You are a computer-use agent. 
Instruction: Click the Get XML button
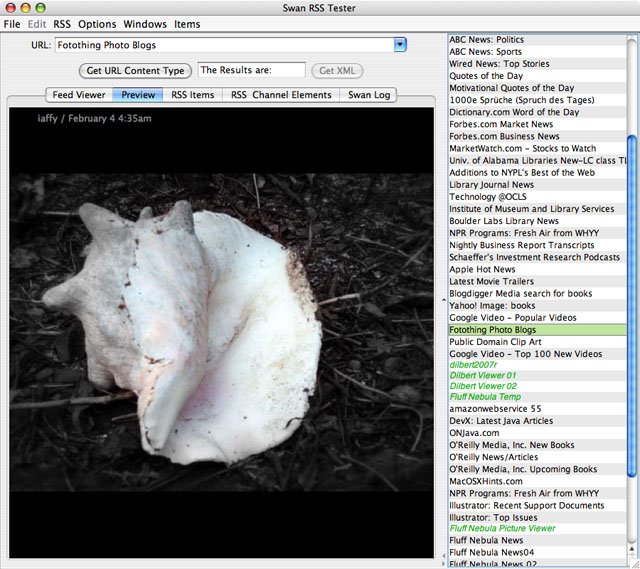[337, 70]
